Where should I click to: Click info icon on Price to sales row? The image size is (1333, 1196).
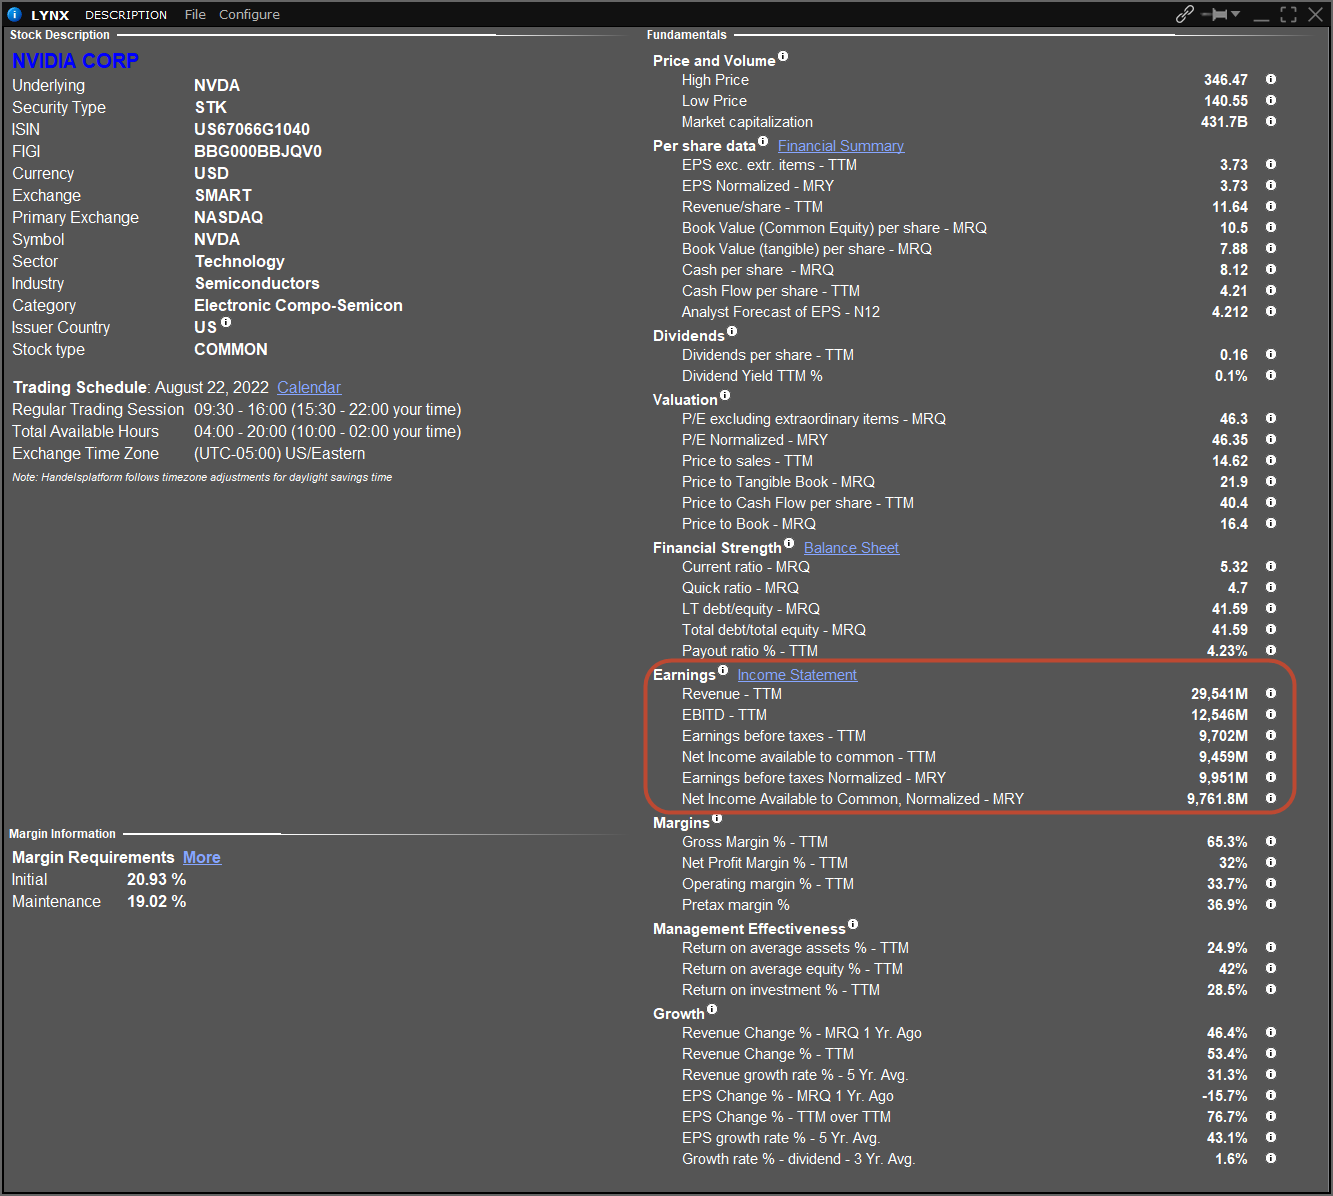pos(1271,460)
